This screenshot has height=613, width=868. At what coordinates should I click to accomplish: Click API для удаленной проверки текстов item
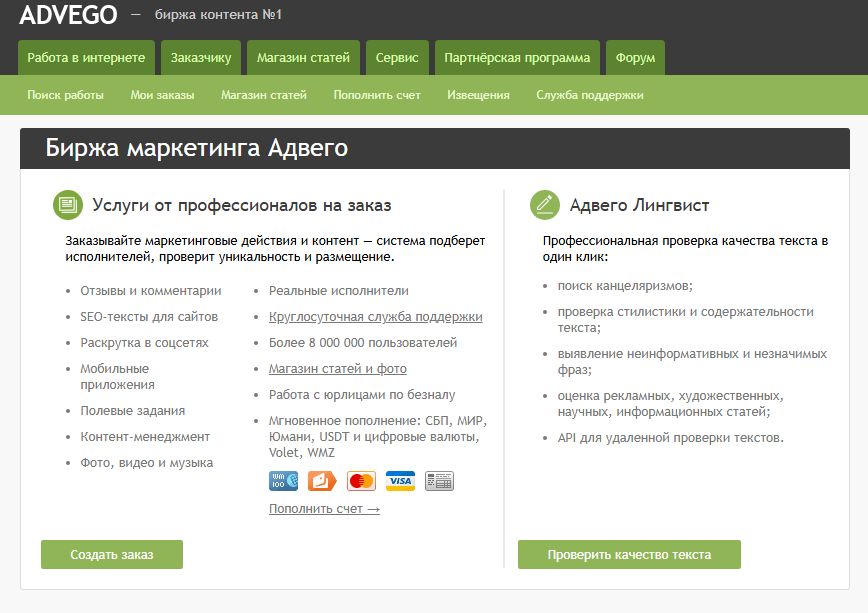point(670,437)
